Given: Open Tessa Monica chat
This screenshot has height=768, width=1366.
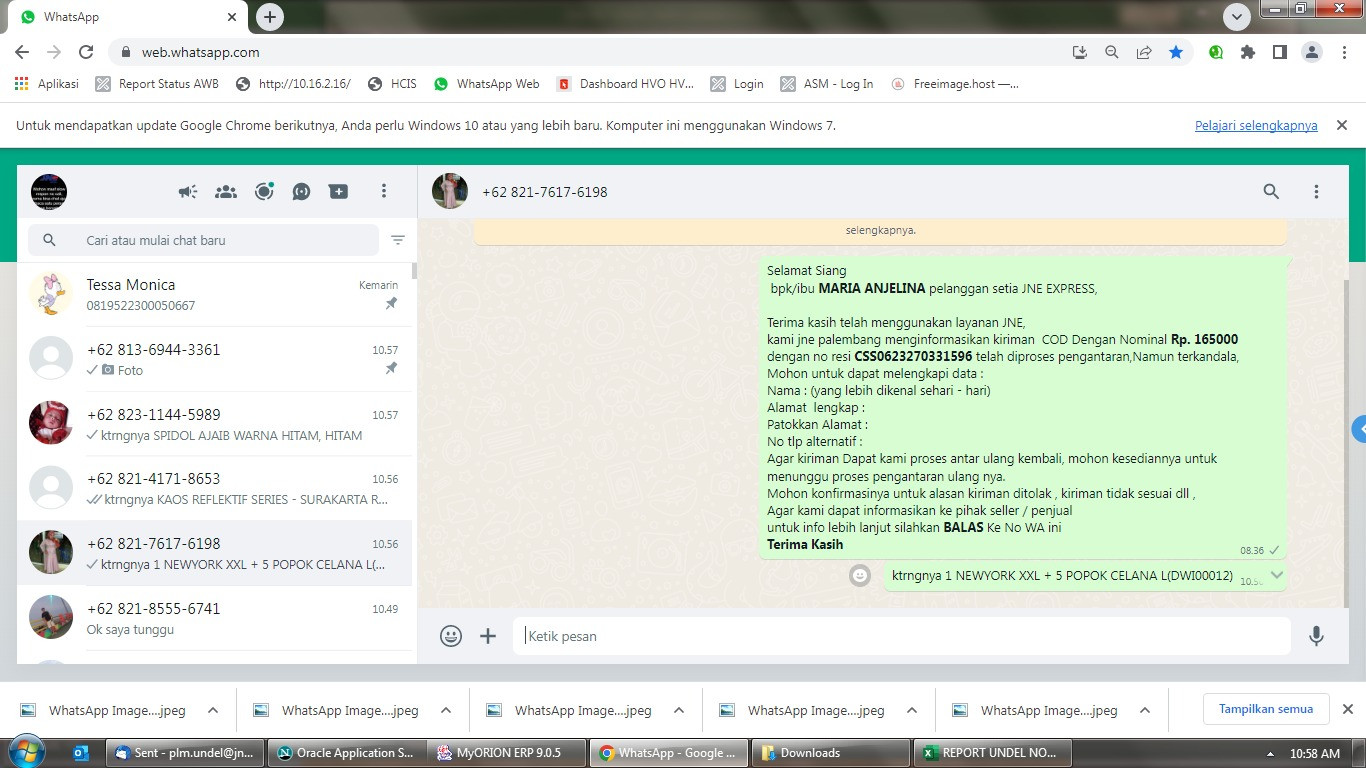Looking at the screenshot, I should tap(217, 294).
